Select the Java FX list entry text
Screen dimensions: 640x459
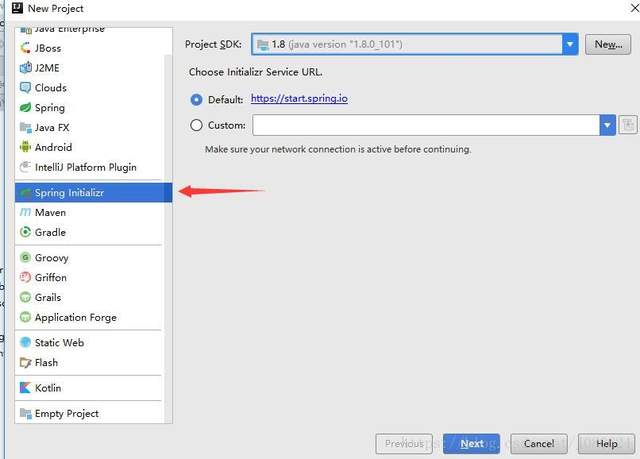[x=52, y=128]
